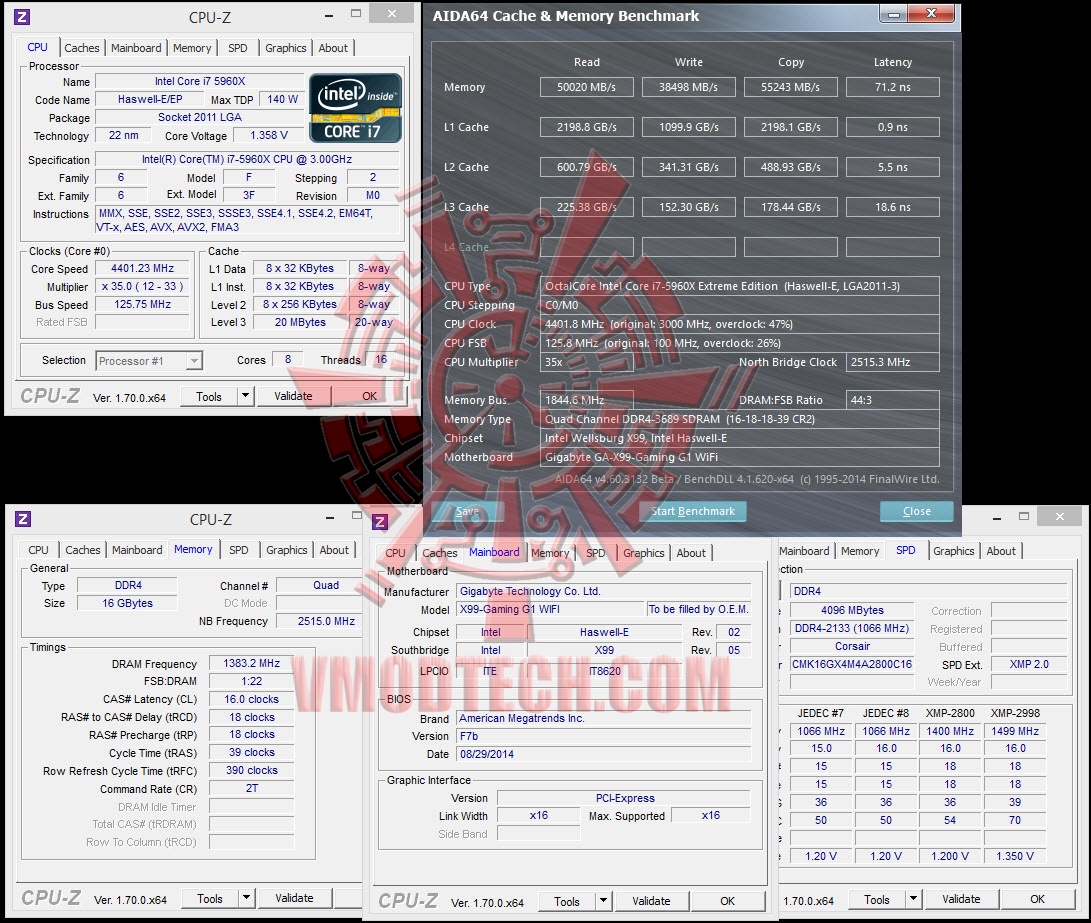The height and width of the screenshot is (923, 1091).
Task: Click the CPU-Z logo icon in the Mainboard window
Action: 380,522
